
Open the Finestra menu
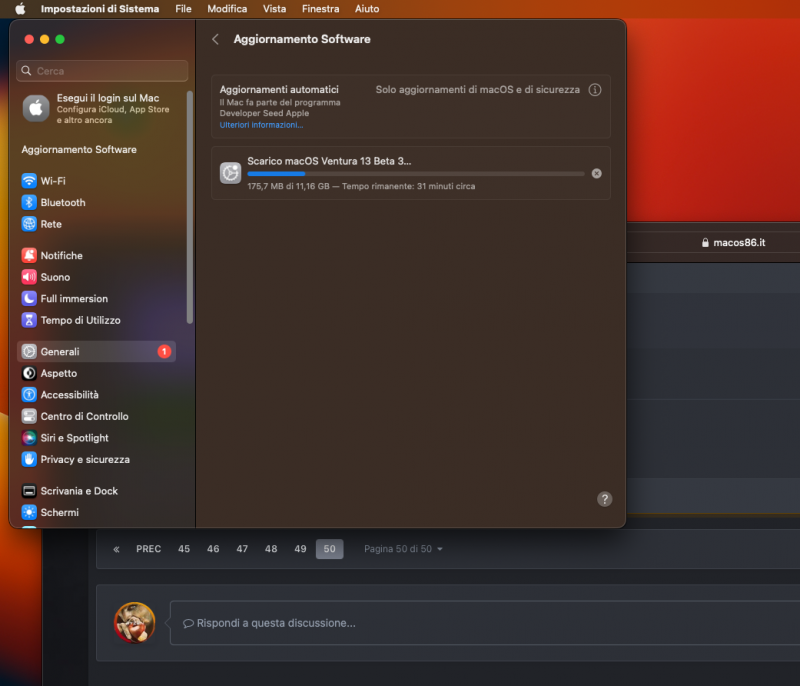pos(320,9)
